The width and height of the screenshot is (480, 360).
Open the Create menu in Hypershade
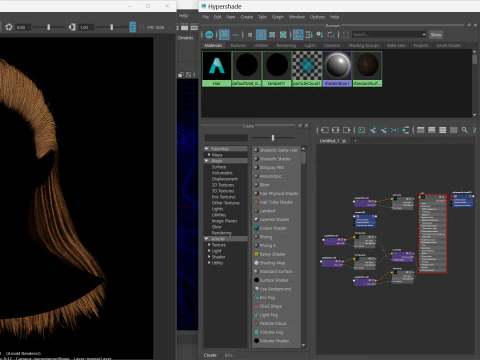[247, 17]
